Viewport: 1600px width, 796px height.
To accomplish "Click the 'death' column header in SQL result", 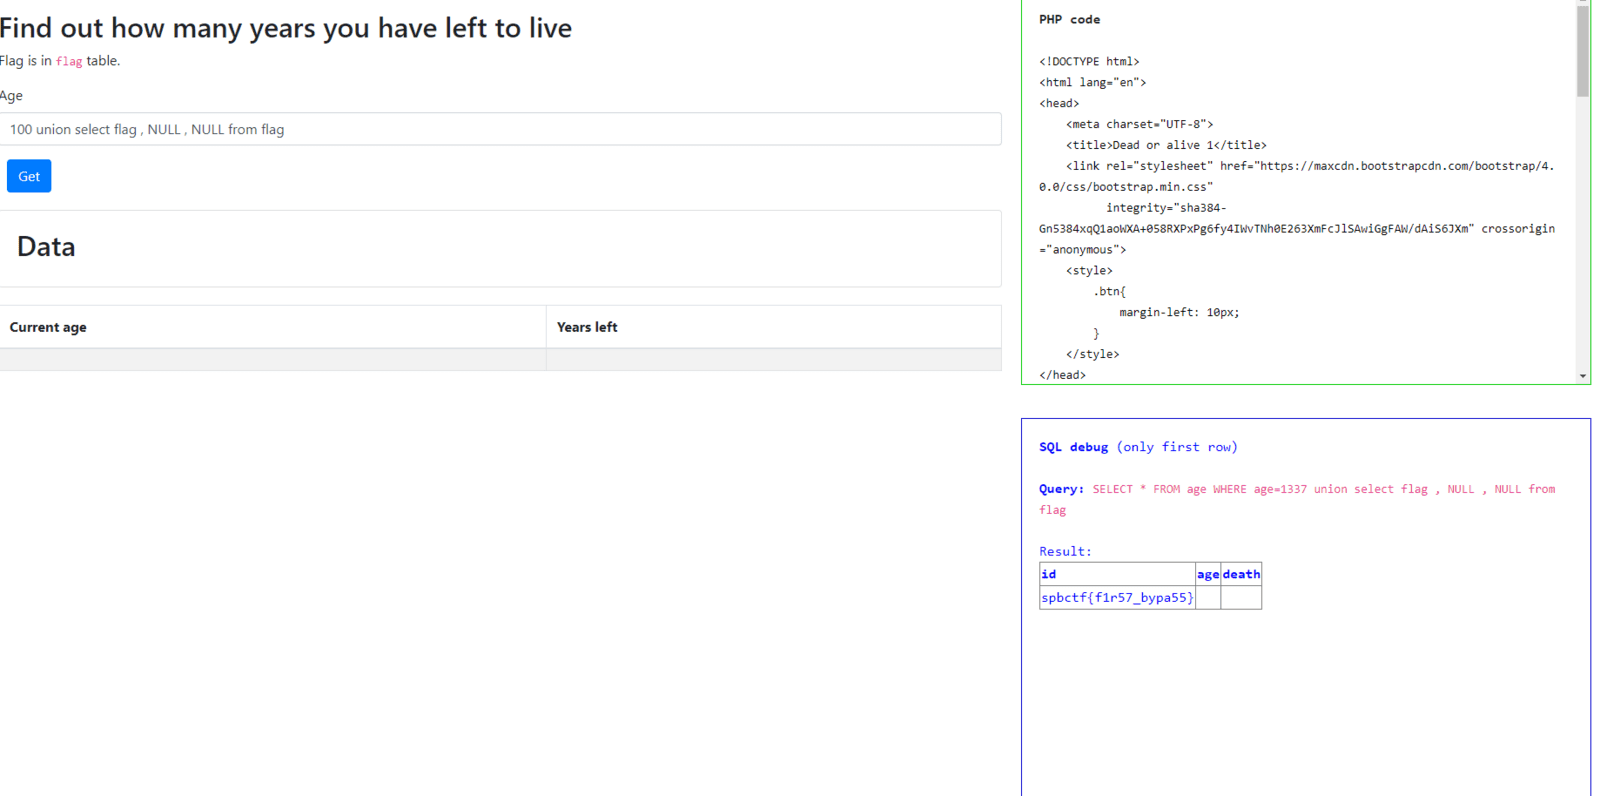I will [1241, 574].
